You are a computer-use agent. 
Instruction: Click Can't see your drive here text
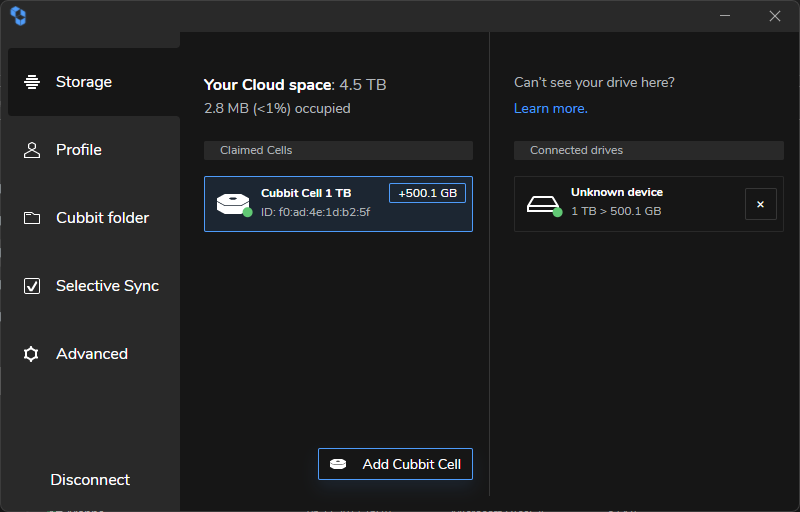pos(594,82)
